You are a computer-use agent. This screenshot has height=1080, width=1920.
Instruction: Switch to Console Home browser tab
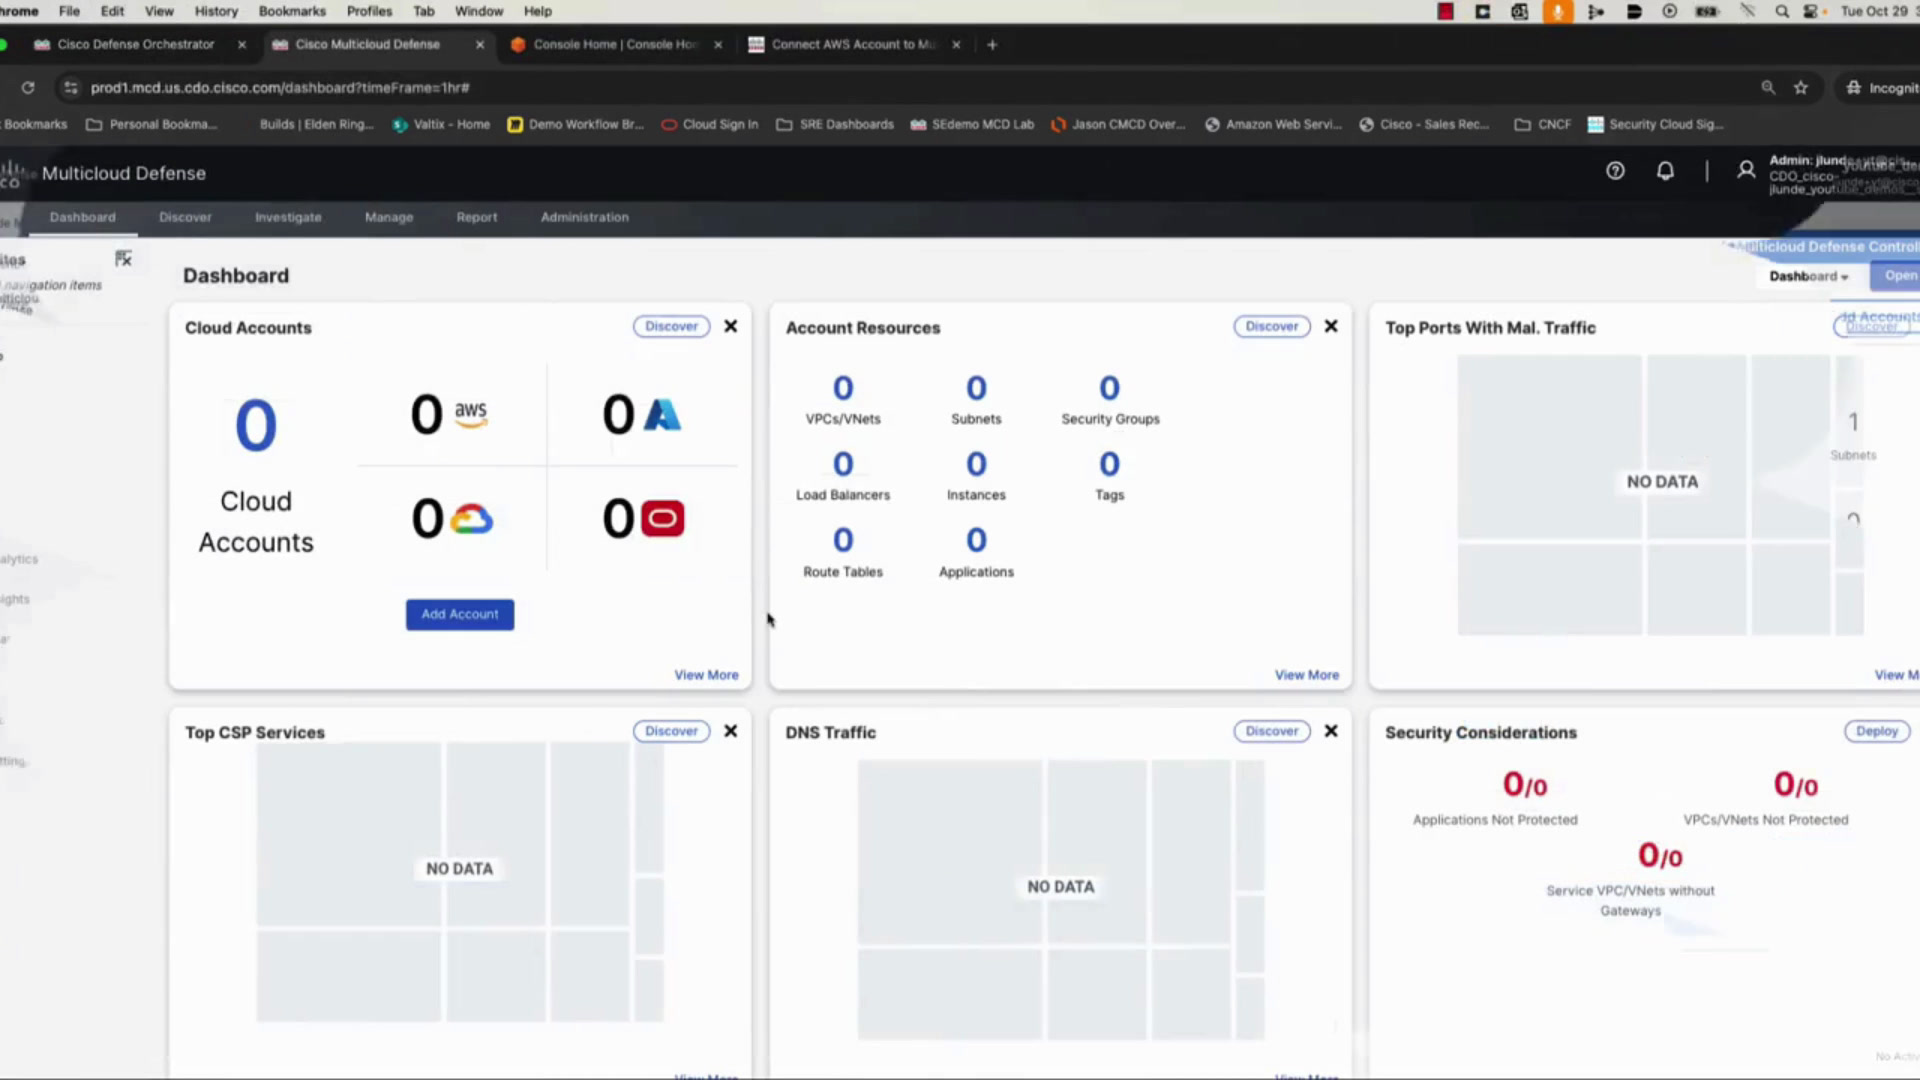615,45
